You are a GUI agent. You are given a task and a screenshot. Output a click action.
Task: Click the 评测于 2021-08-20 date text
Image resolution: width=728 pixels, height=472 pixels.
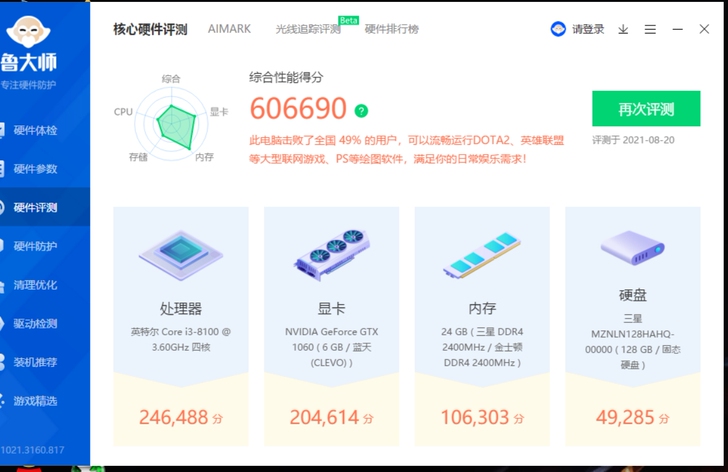coord(633,140)
